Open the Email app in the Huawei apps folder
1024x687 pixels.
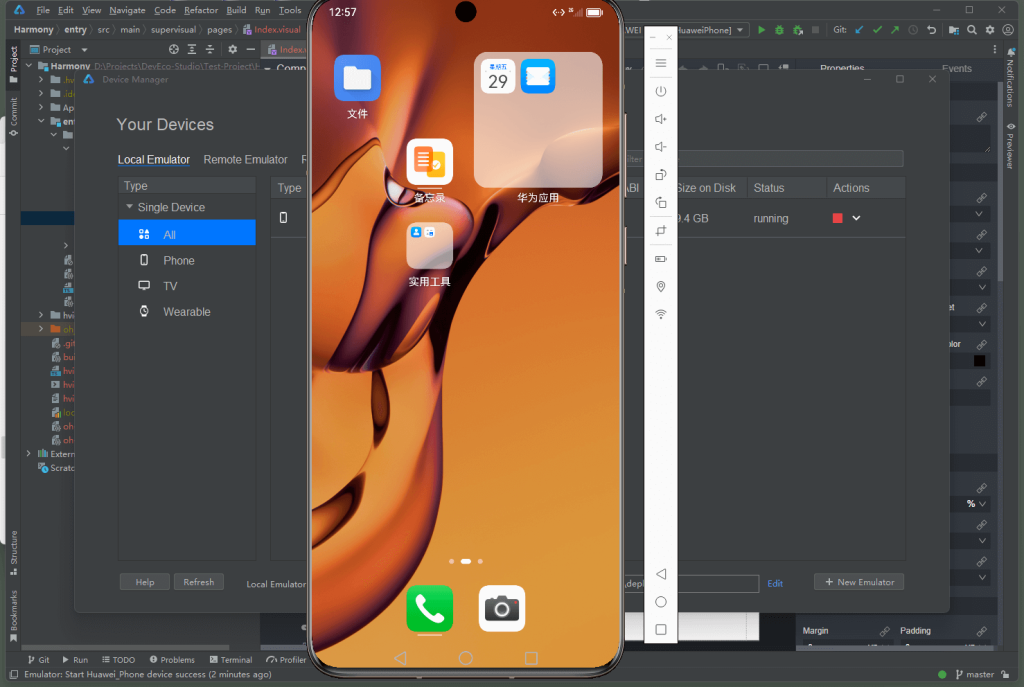(538, 76)
